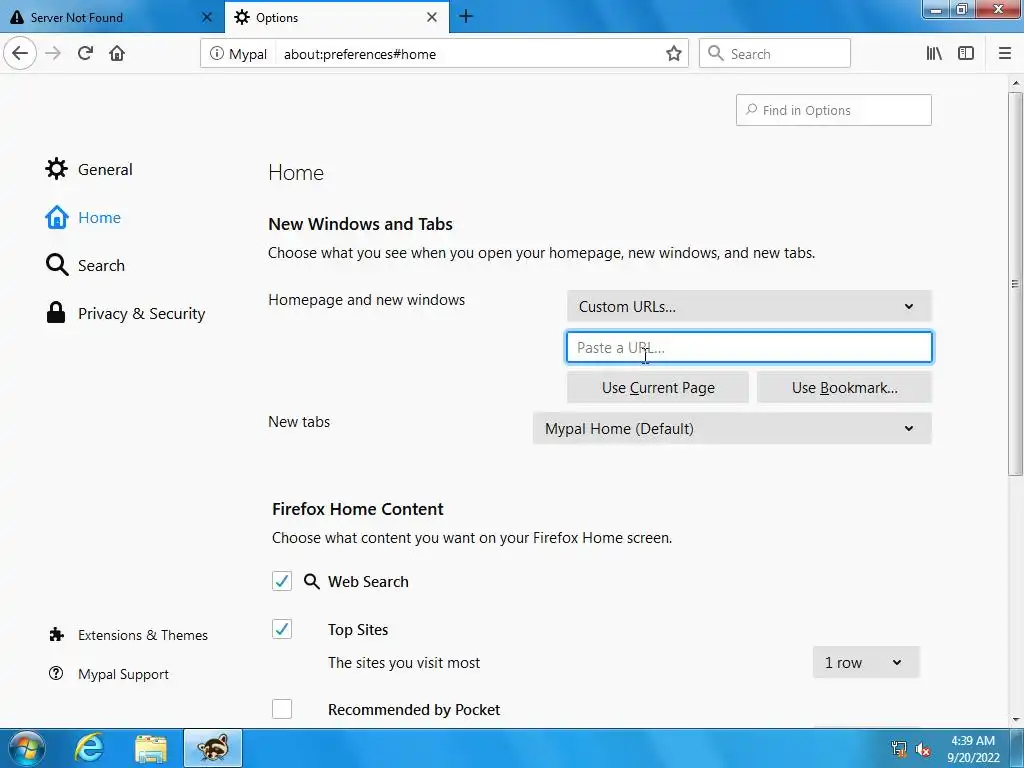Open a new tab with the plus button
1024x768 pixels.
(x=466, y=16)
